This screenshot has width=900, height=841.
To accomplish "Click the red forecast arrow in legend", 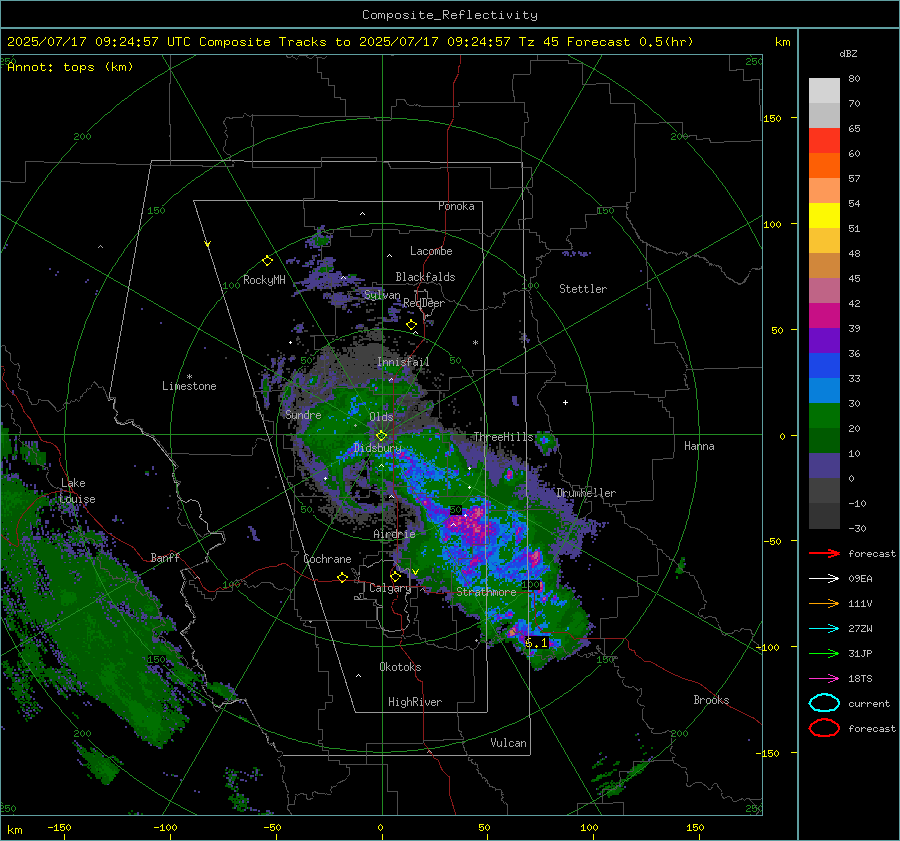I will click(824, 553).
